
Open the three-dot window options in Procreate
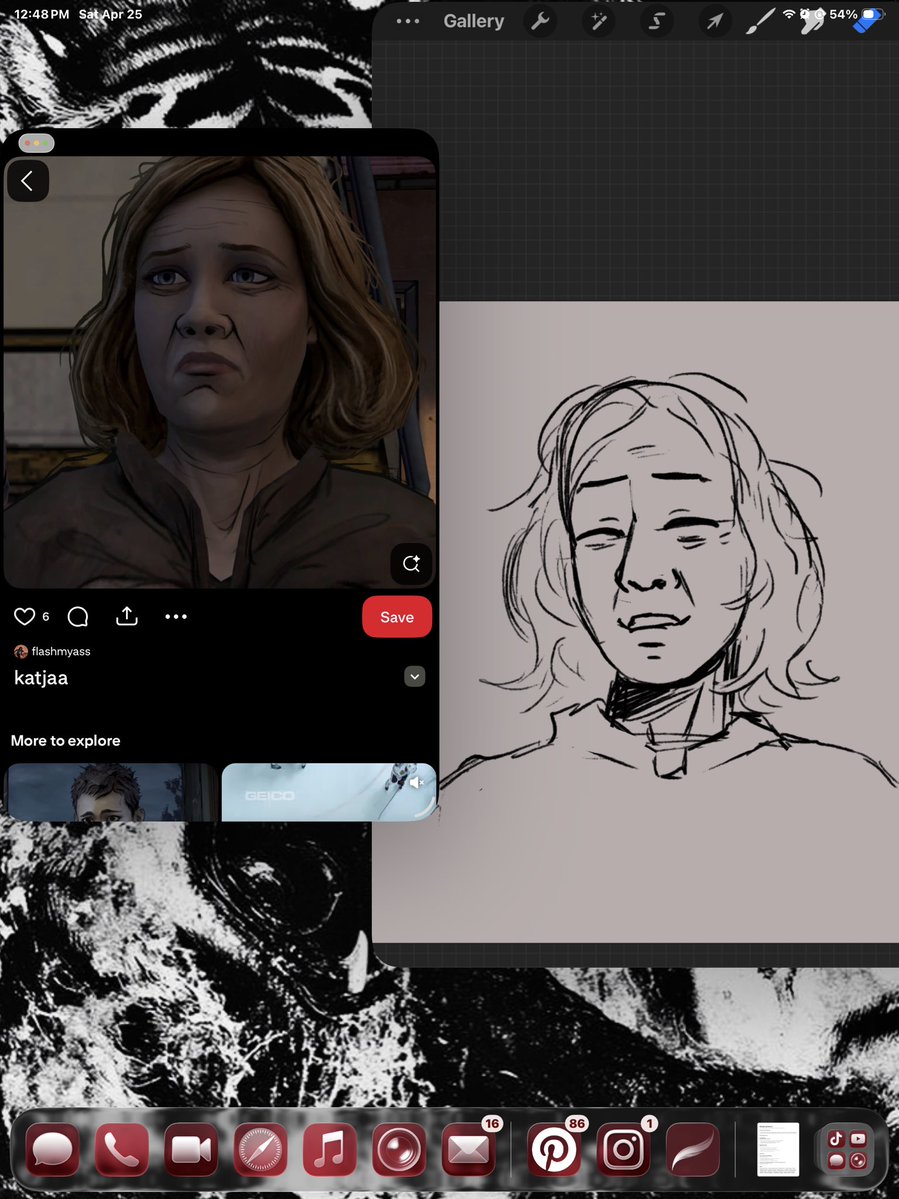[407, 21]
